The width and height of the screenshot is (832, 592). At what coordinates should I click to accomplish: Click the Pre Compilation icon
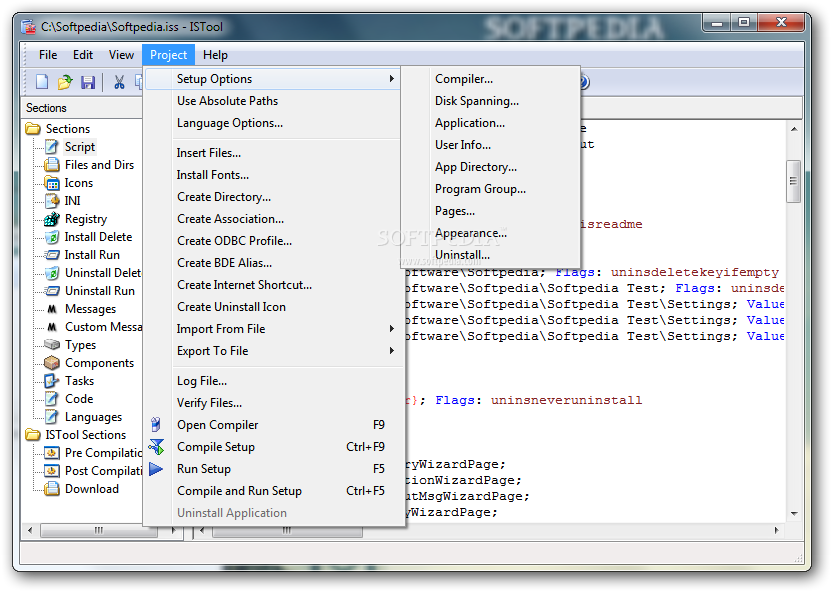(x=51, y=453)
